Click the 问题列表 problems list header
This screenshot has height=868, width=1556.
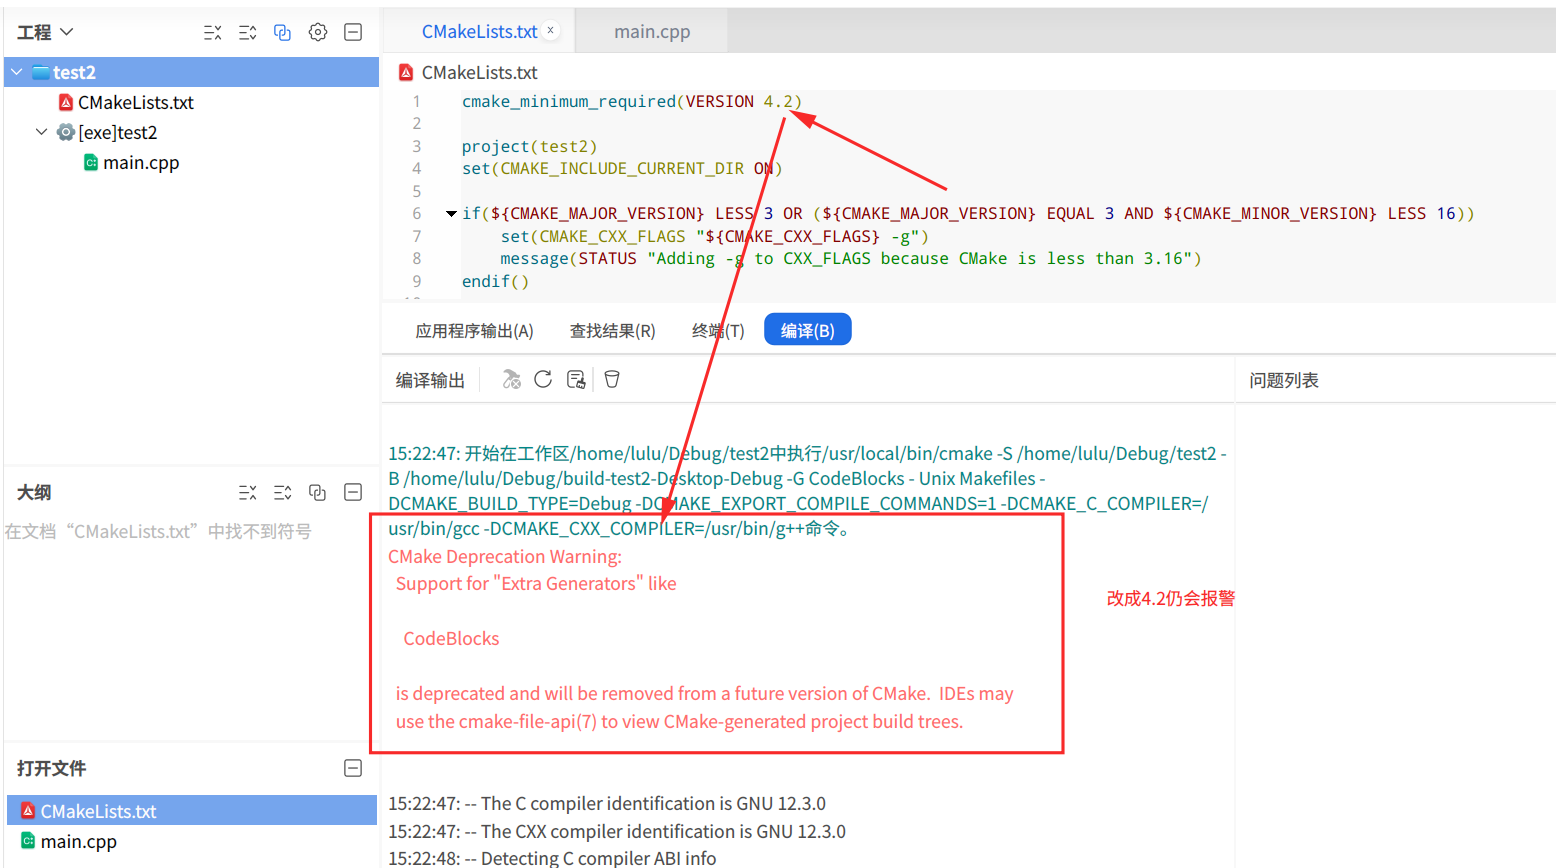point(1284,380)
